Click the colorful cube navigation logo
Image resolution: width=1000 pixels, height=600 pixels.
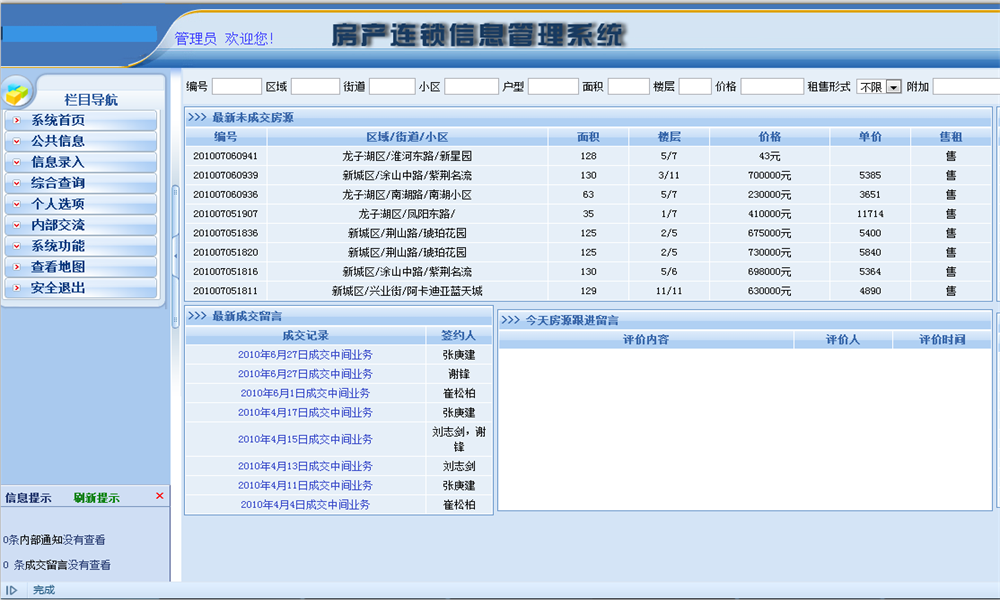tap(17, 93)
